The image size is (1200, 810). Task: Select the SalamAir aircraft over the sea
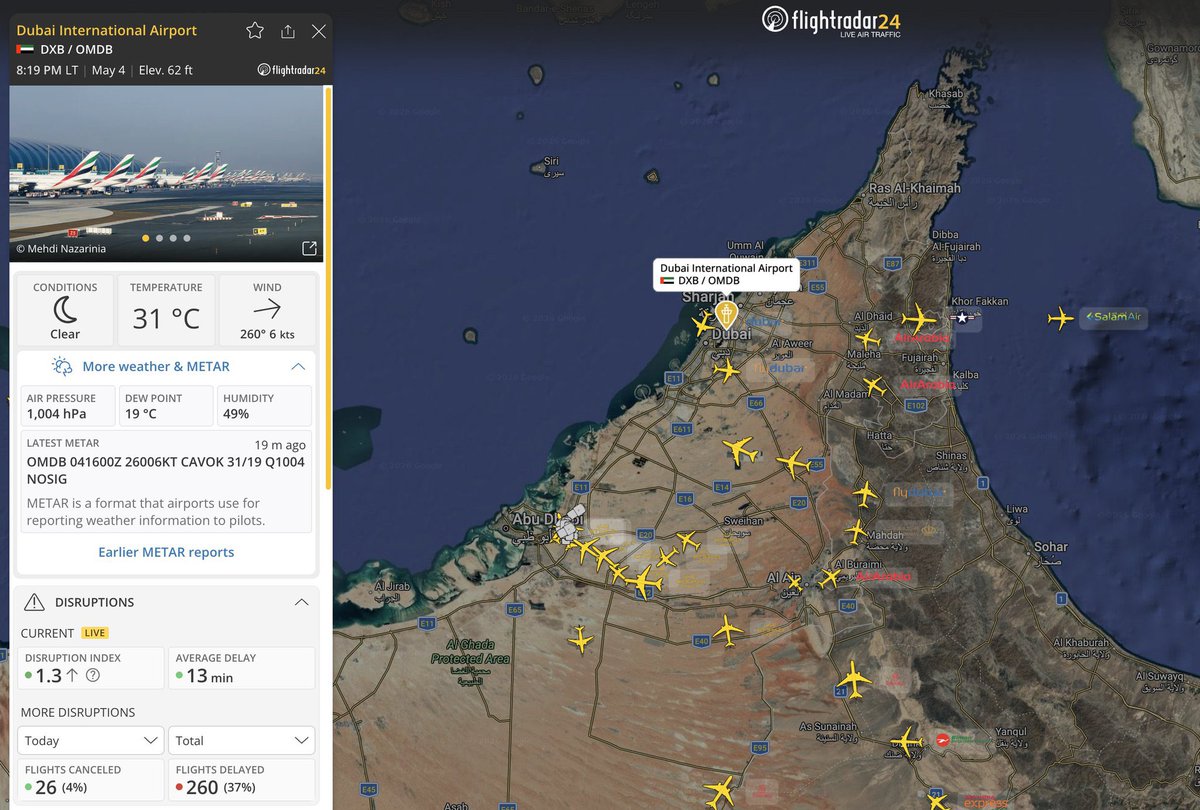[1060, 319]
